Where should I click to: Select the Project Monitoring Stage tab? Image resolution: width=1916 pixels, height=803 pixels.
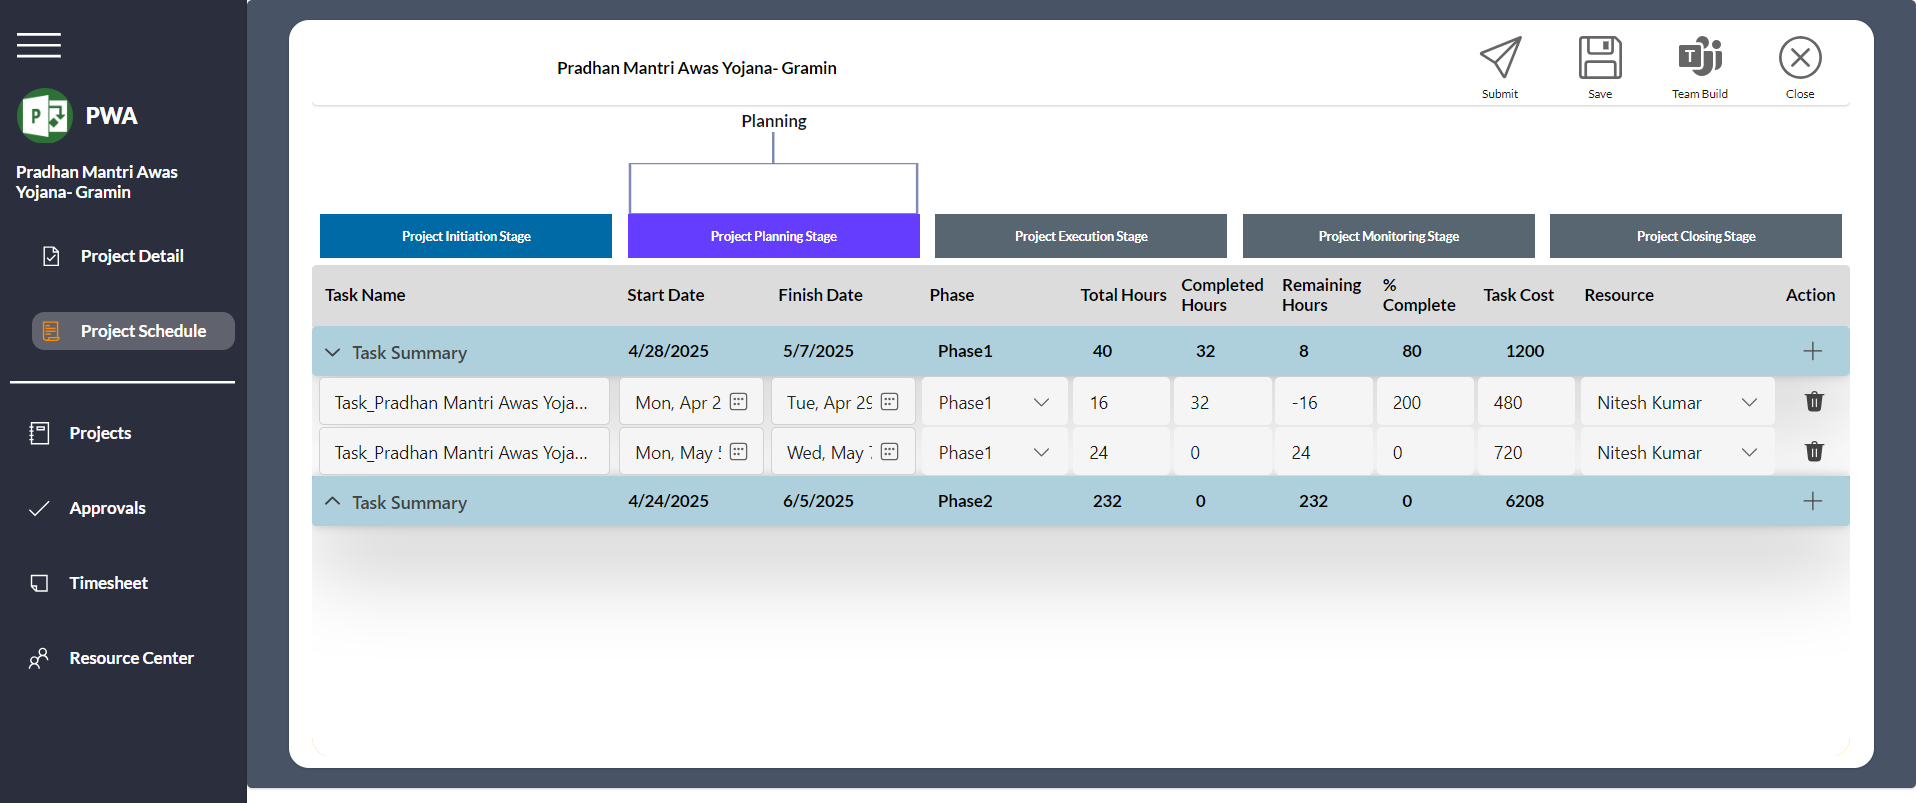(1389, 236)
